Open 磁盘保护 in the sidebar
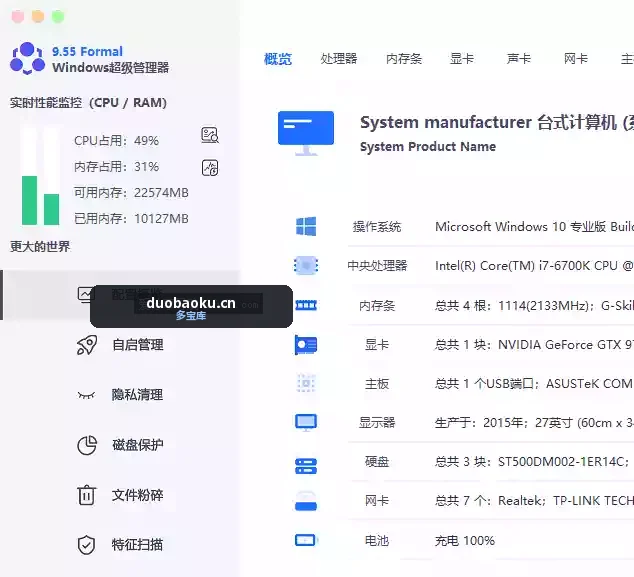634x577 pixels. 138,445
